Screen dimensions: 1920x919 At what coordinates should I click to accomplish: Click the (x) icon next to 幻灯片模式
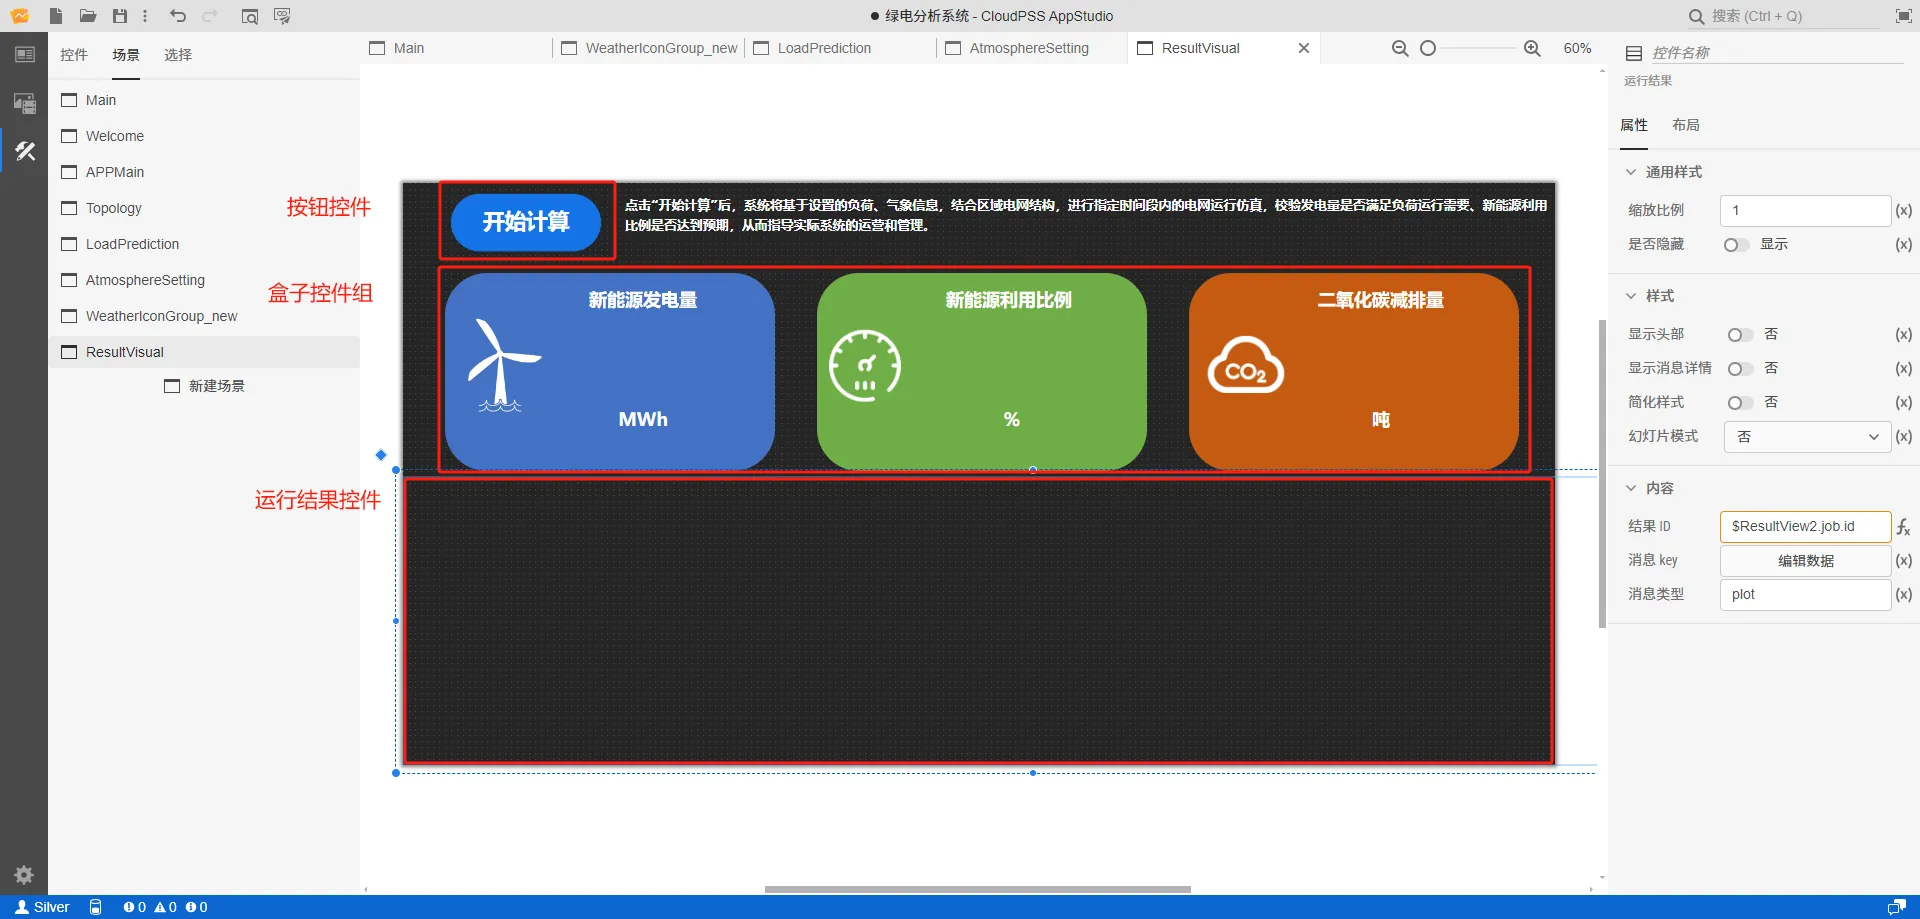click(x=1904, y=437)
